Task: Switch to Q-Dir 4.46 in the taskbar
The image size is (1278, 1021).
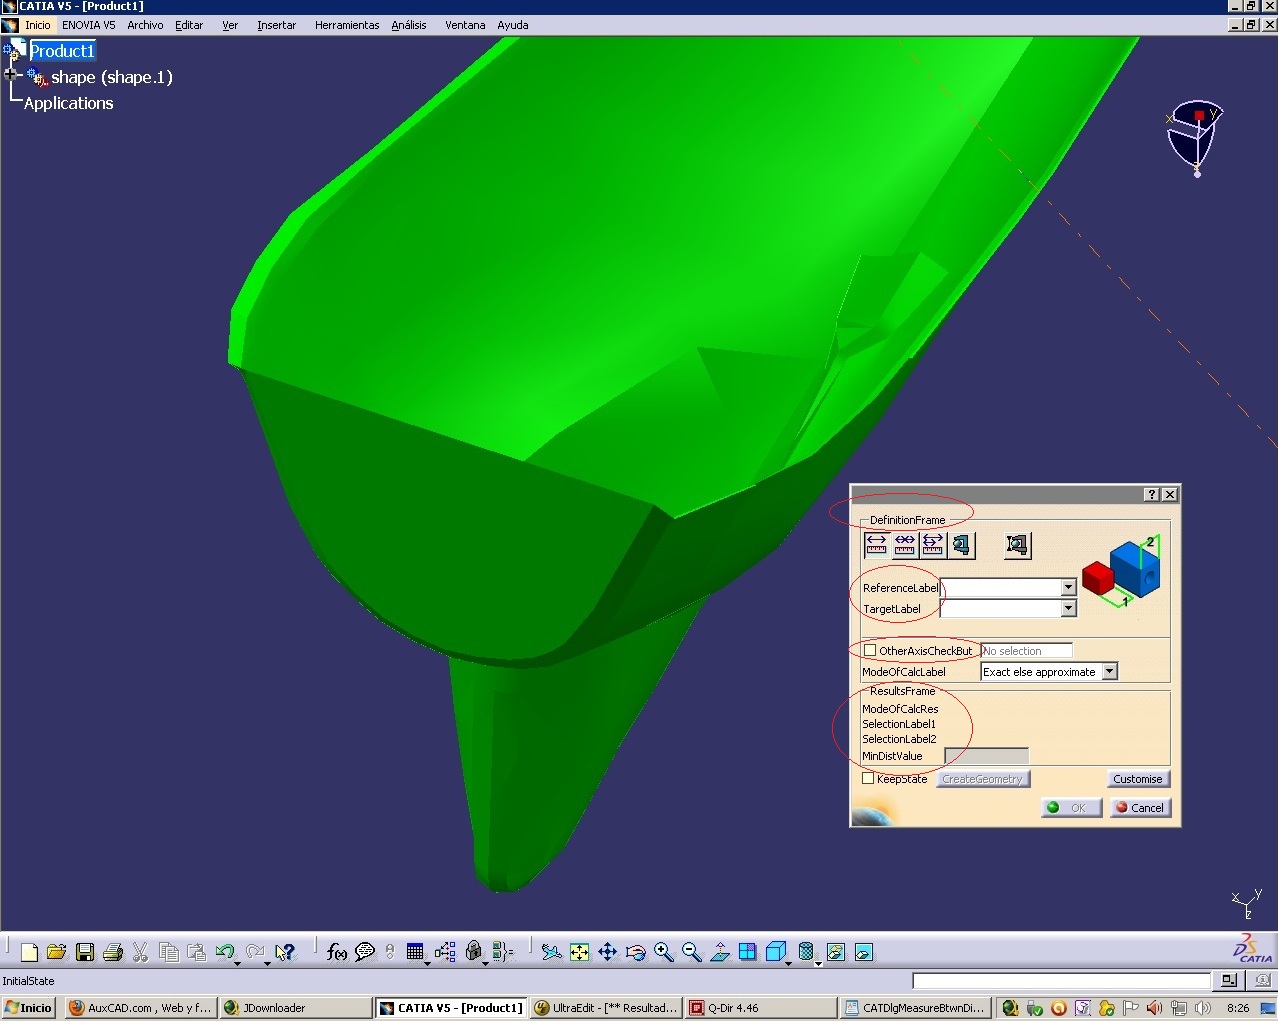Action: click(761, 1007)
